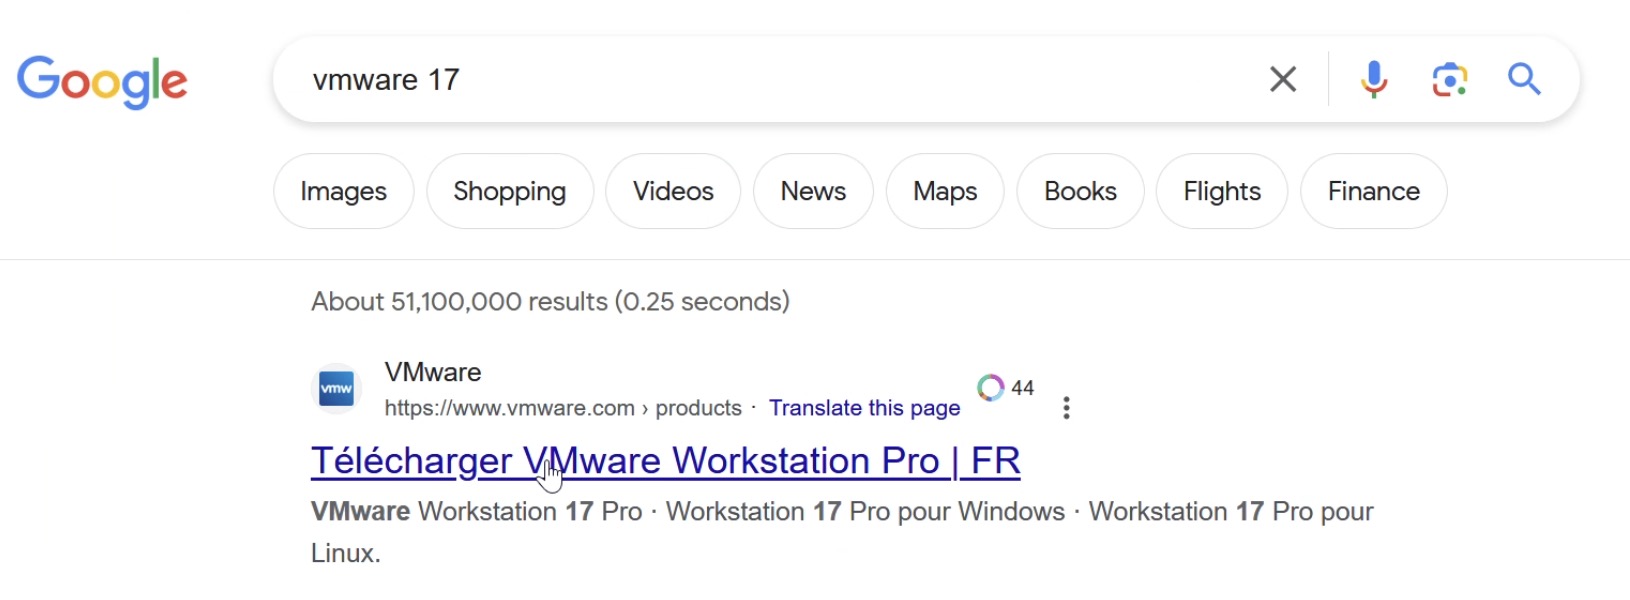The image size is (1630, 600).
Task: Open the Flights filter
Action: click(x=1222, y=191)
